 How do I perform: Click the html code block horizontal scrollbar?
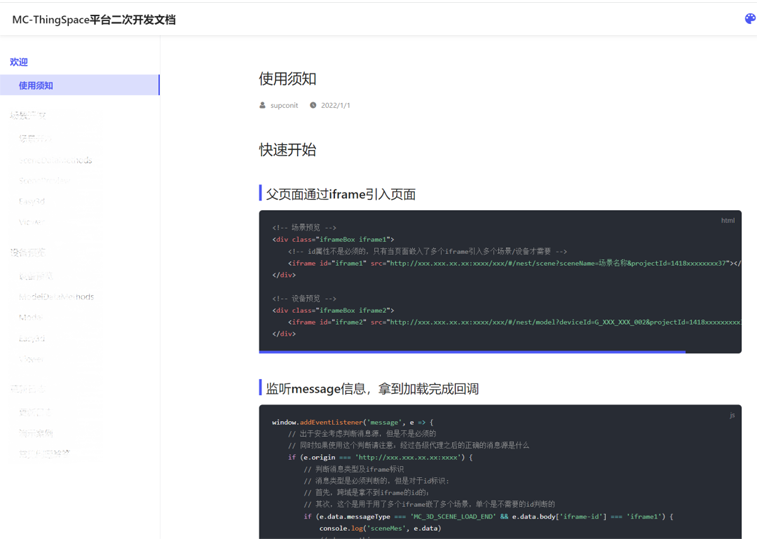pos(472,352)
